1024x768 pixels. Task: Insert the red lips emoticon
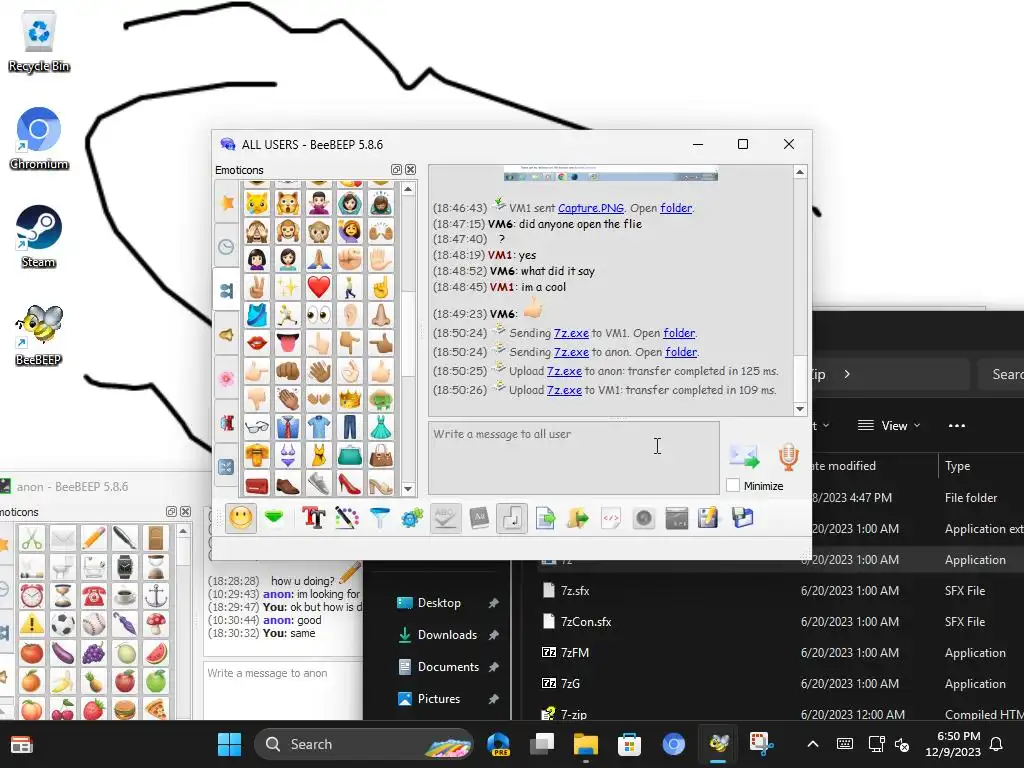pos(257,343)
